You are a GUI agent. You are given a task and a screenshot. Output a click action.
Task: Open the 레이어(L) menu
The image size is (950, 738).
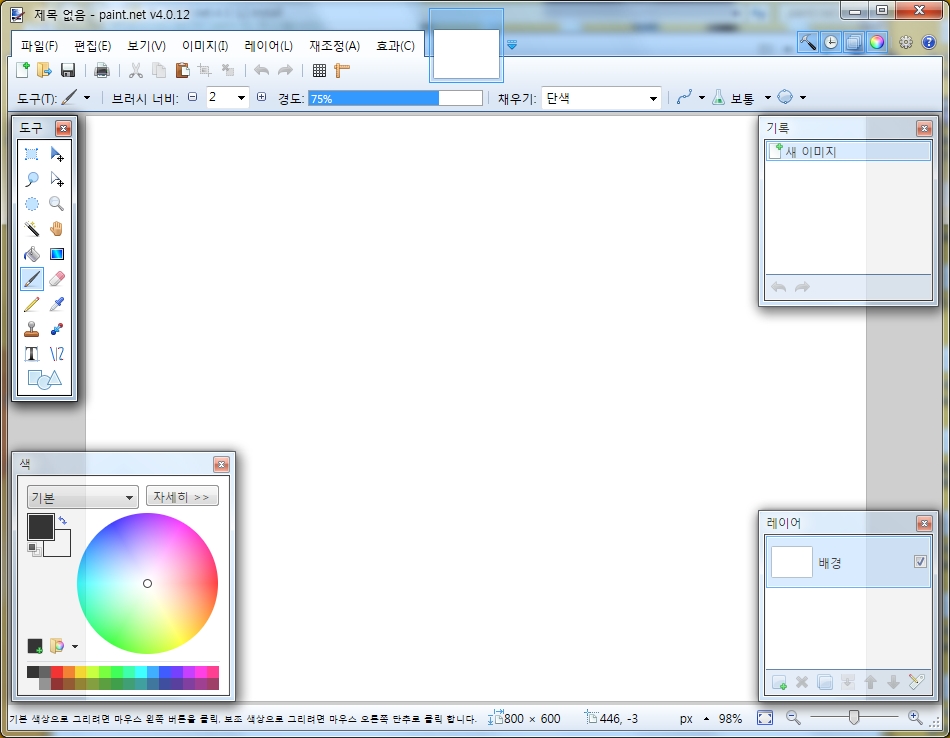[268, 46]
